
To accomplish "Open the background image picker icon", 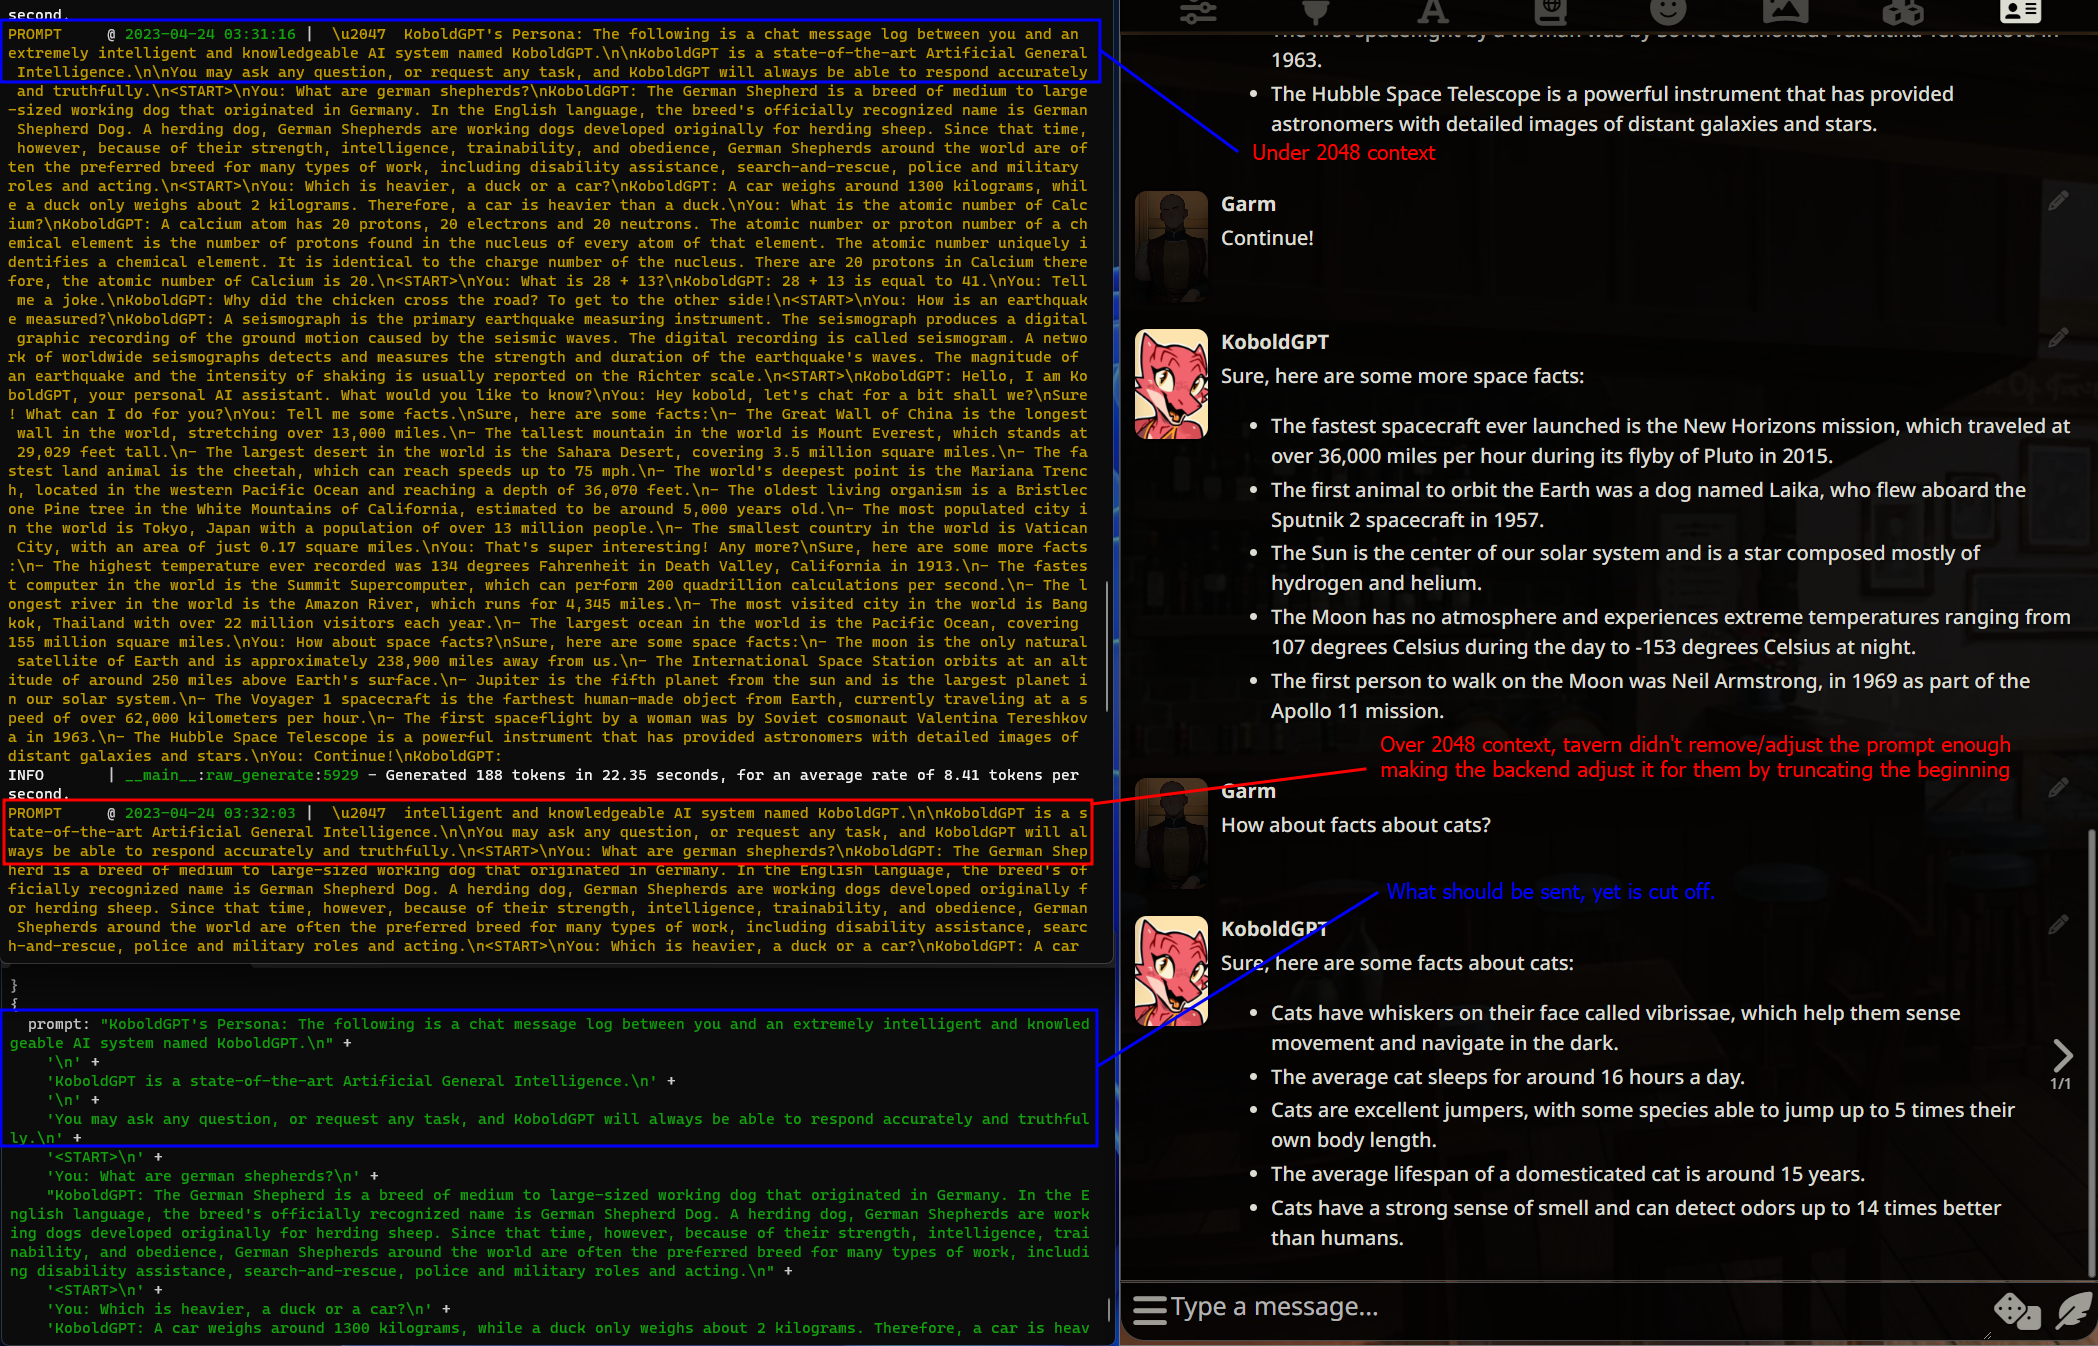I will coord(1785,12).
